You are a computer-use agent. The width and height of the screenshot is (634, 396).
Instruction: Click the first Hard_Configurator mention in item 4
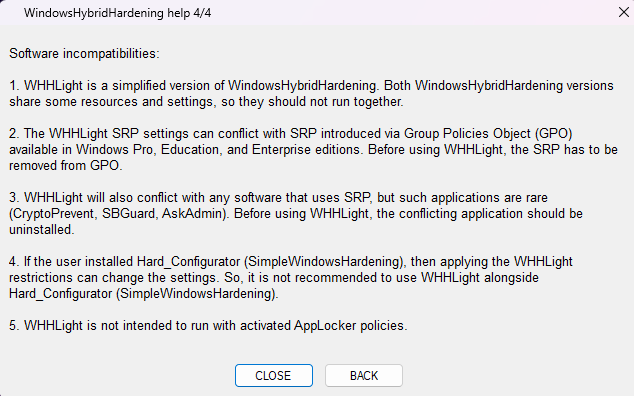188,262
